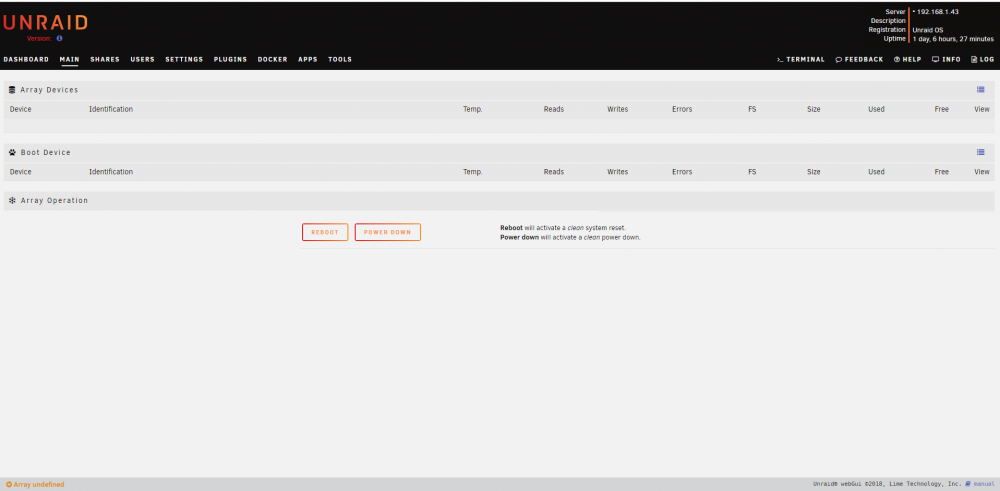Show system Info

coord(946,59)
